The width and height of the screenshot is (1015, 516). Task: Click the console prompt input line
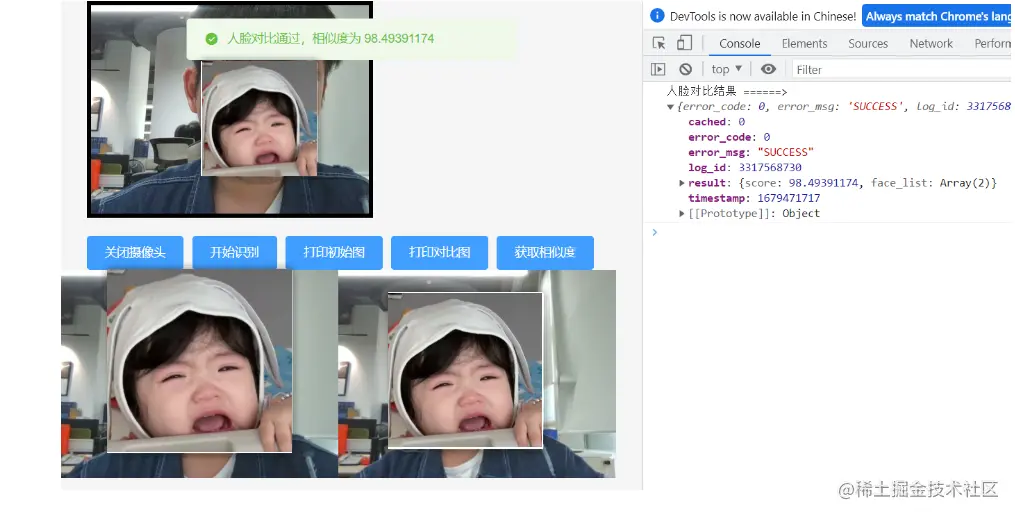point(832,232)
